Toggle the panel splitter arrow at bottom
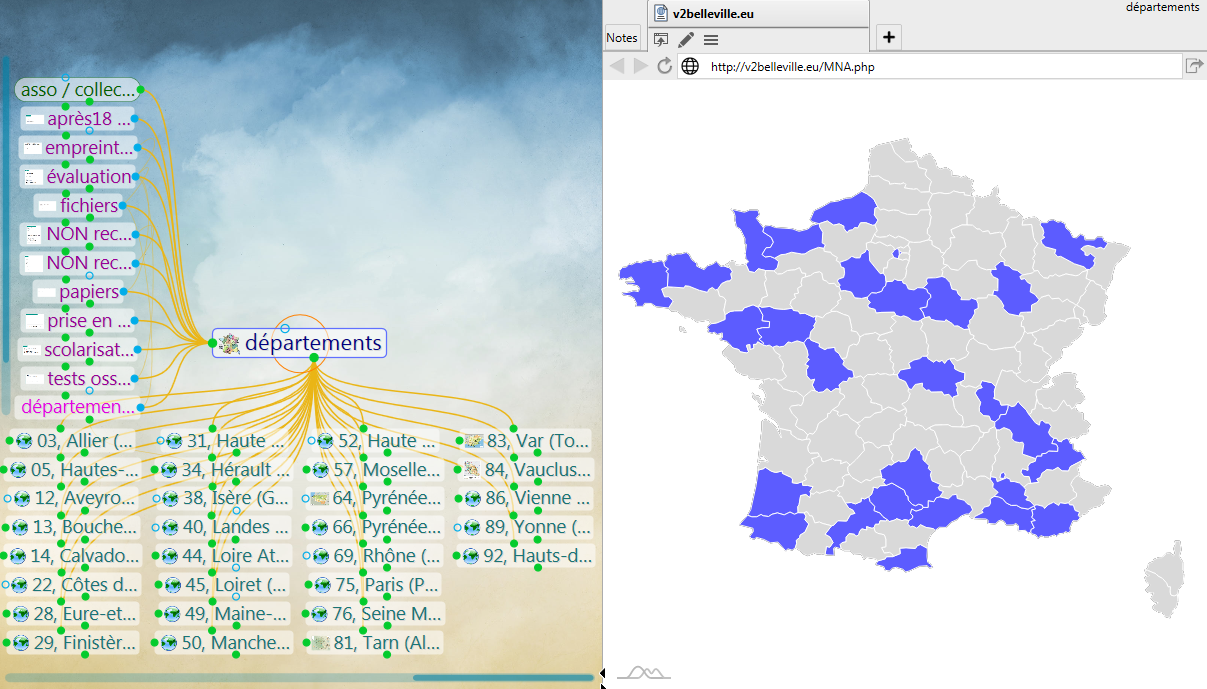The width and height of the screenshot is (1207, 689). (x=602, y=679)
